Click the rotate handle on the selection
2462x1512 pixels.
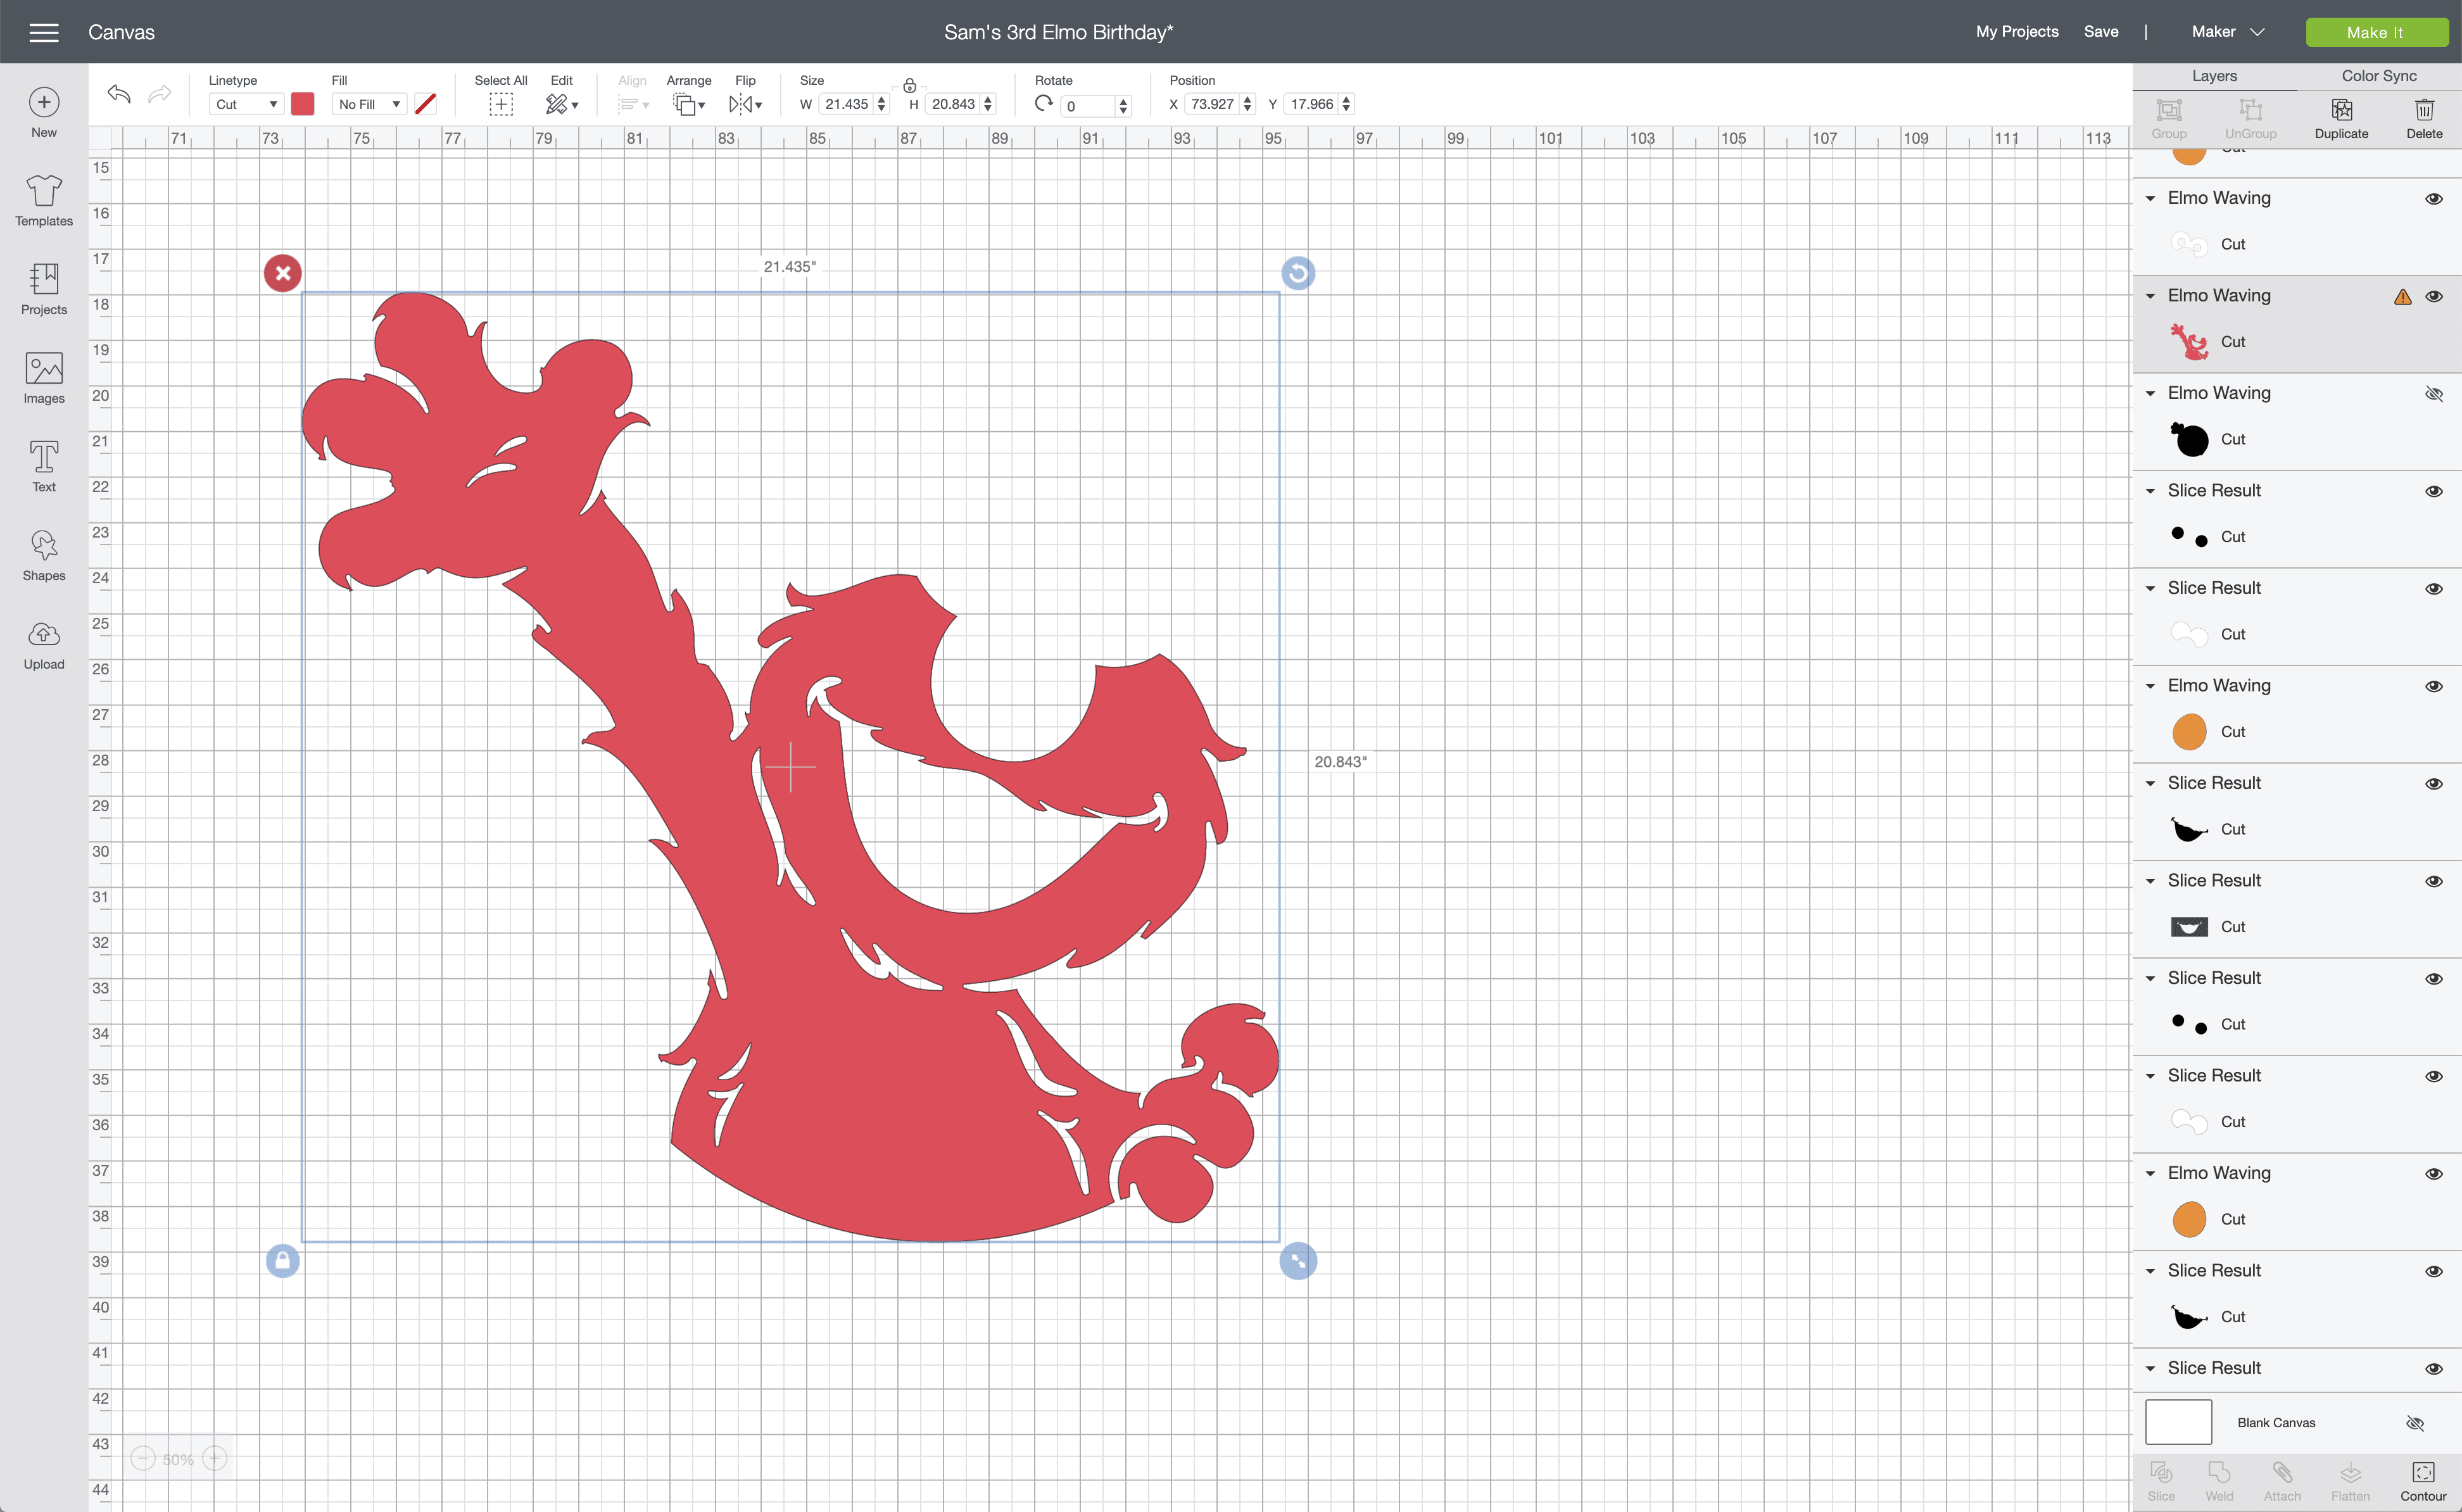coord(1297,273)
